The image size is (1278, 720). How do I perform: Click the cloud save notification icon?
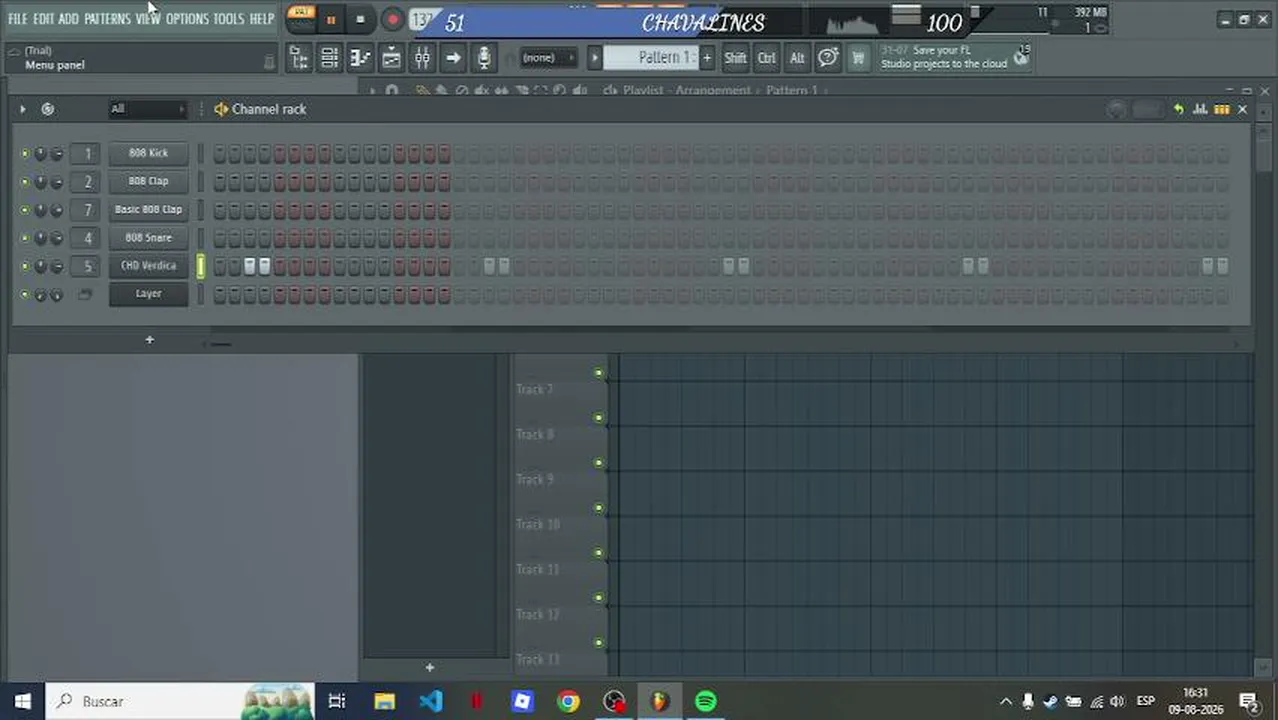coord(1021,58)
